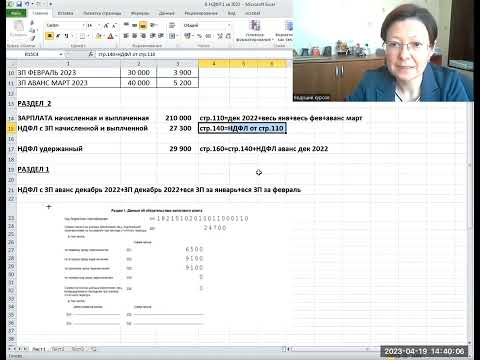Click the fill color bucket icon
The width and height of the screenshot is (480, 360).
click(x=98, y=36)
